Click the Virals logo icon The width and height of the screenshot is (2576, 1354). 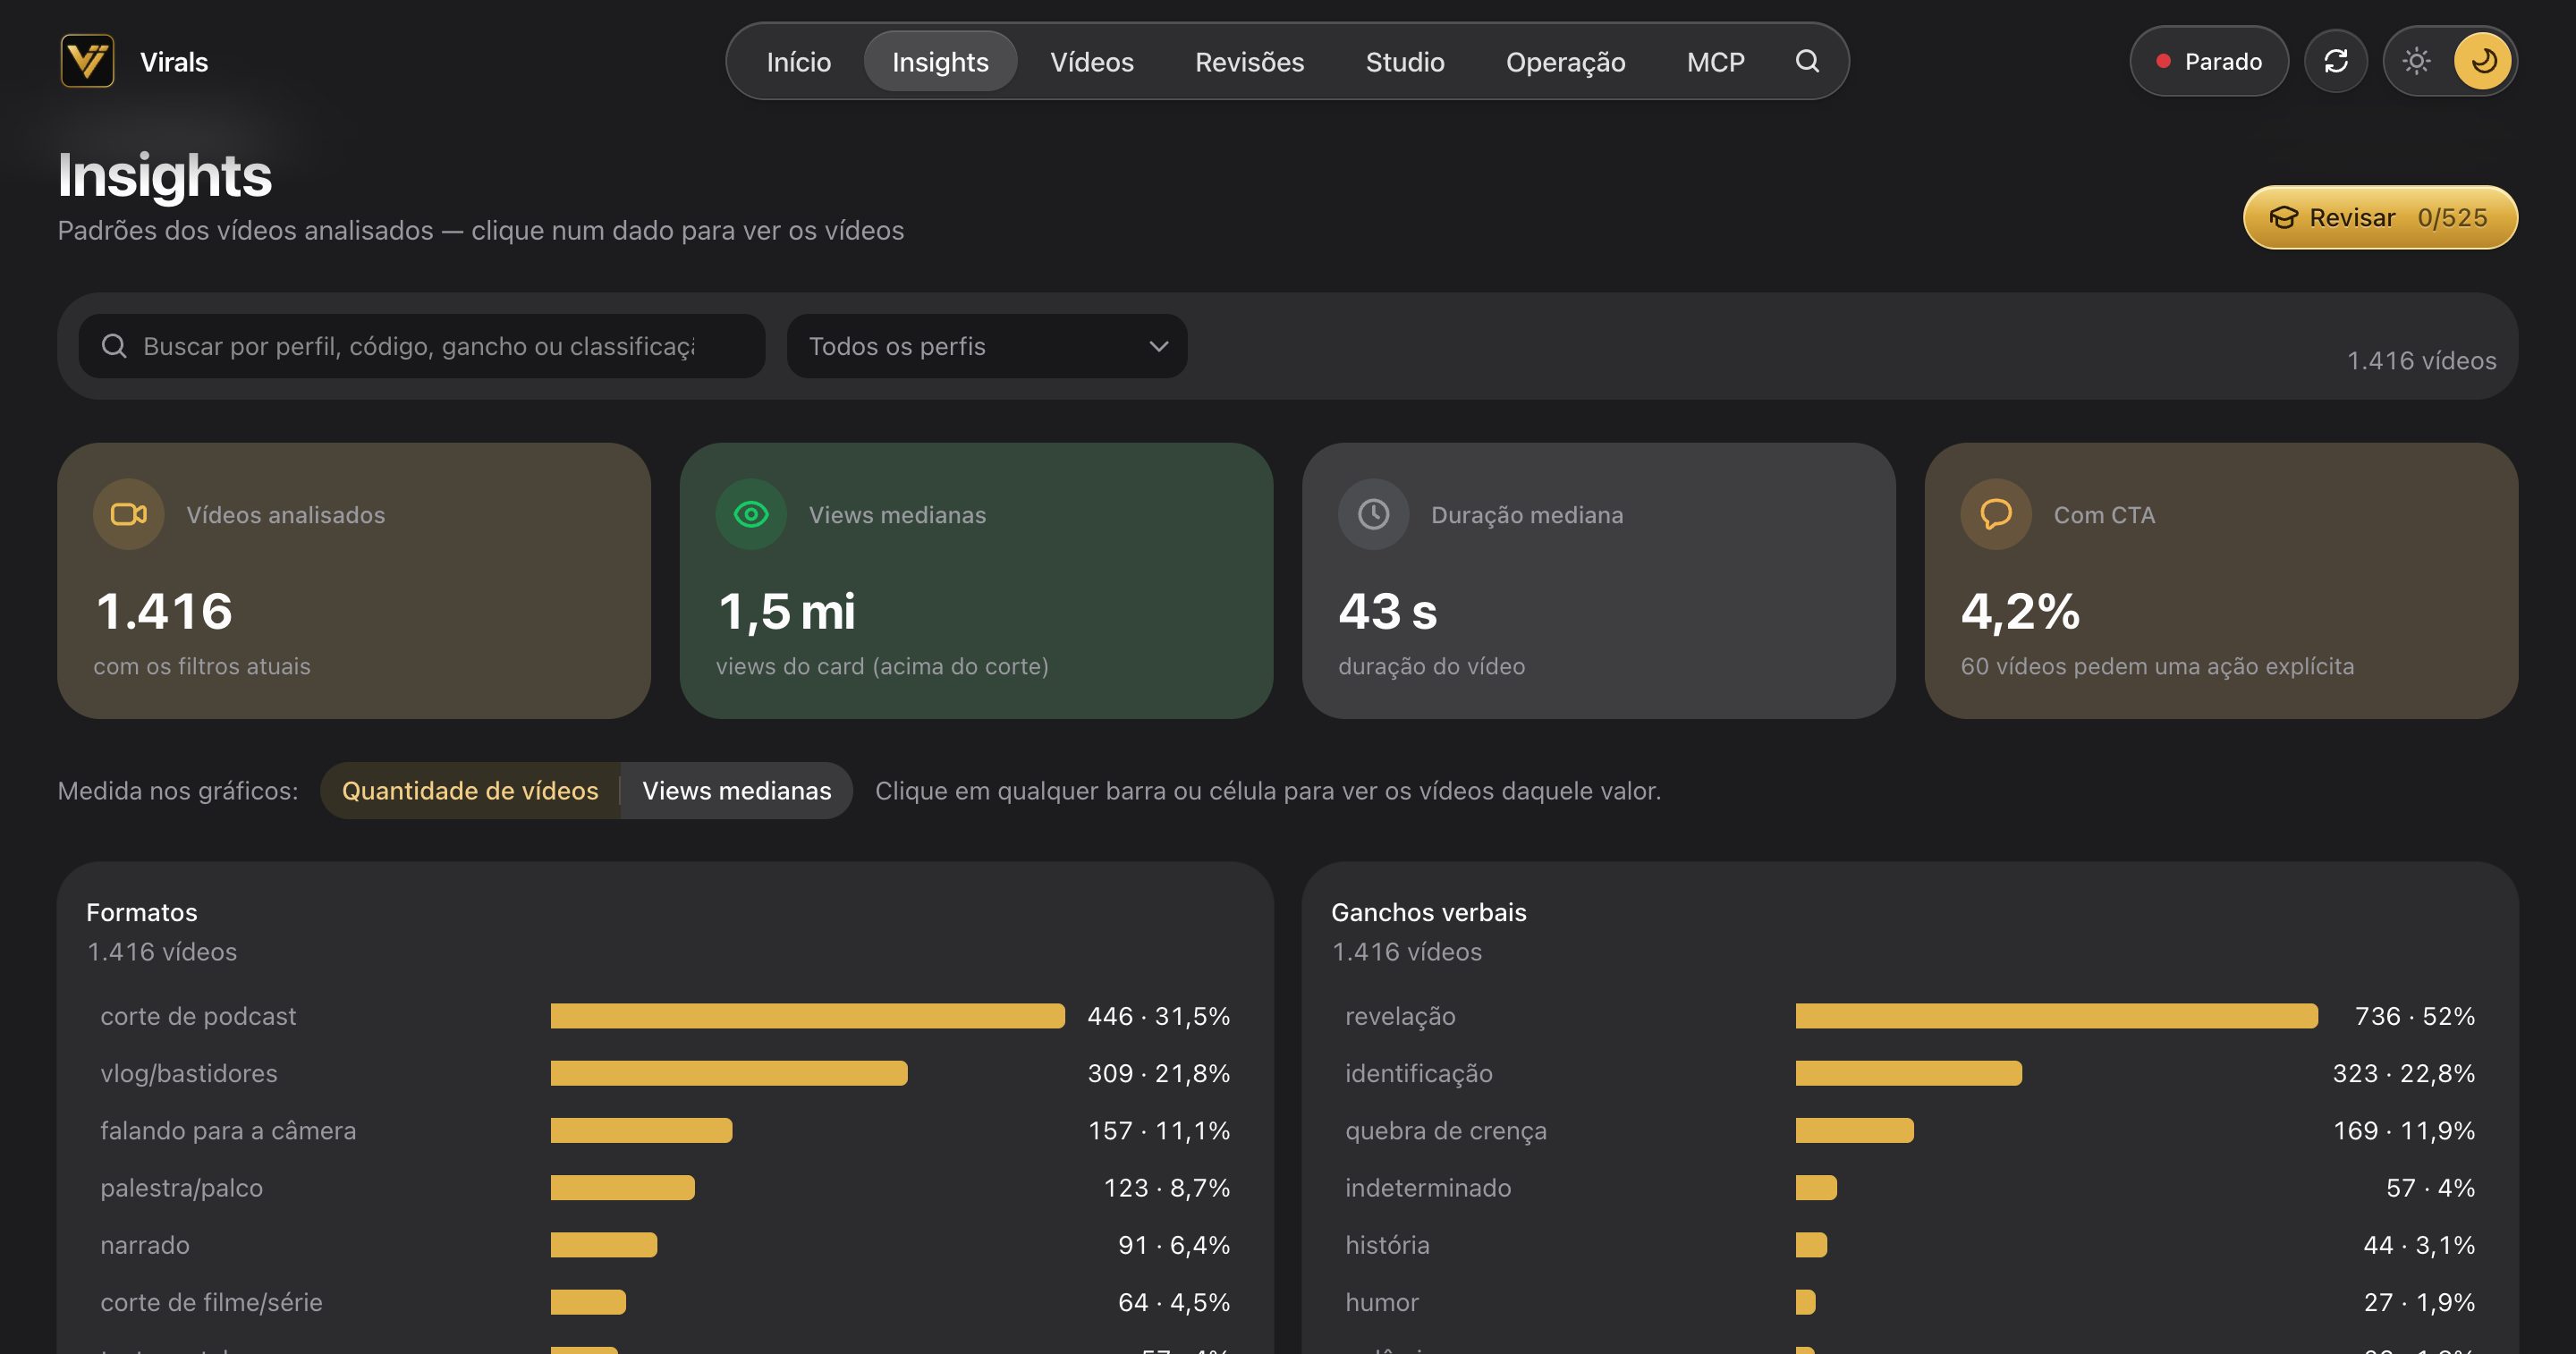point(87,61)
